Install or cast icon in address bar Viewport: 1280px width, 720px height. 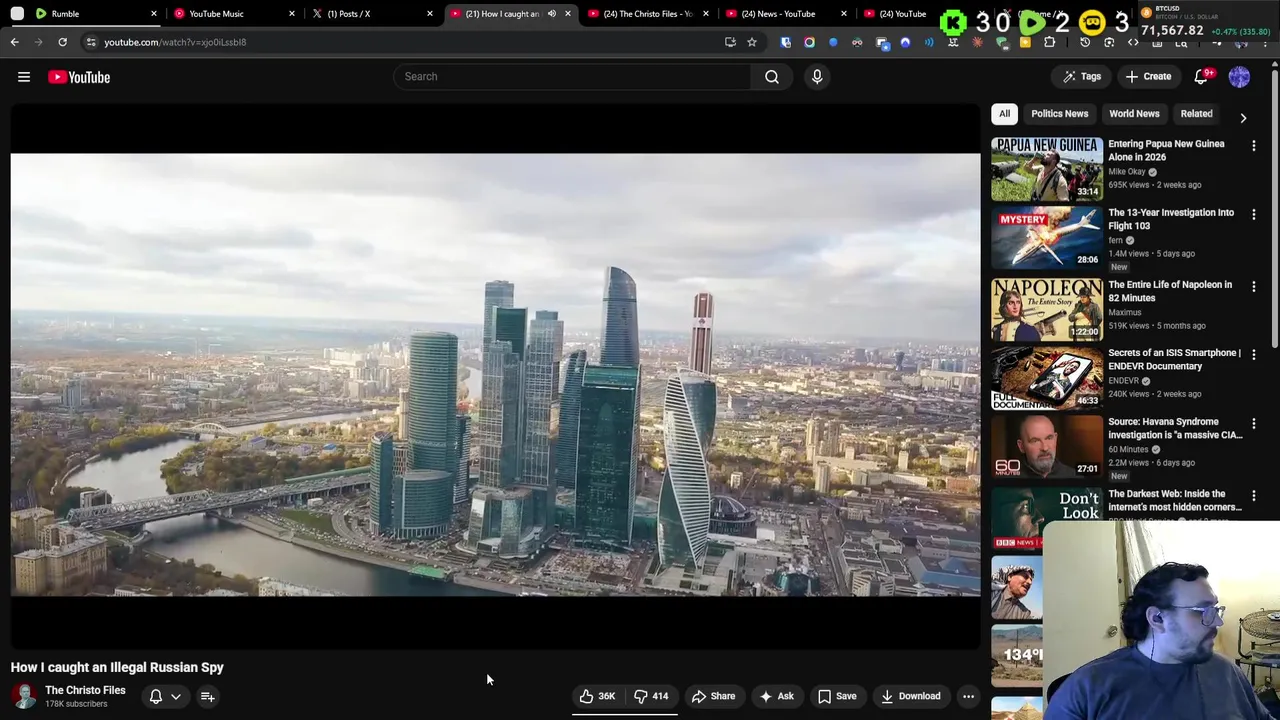point(730,42)
